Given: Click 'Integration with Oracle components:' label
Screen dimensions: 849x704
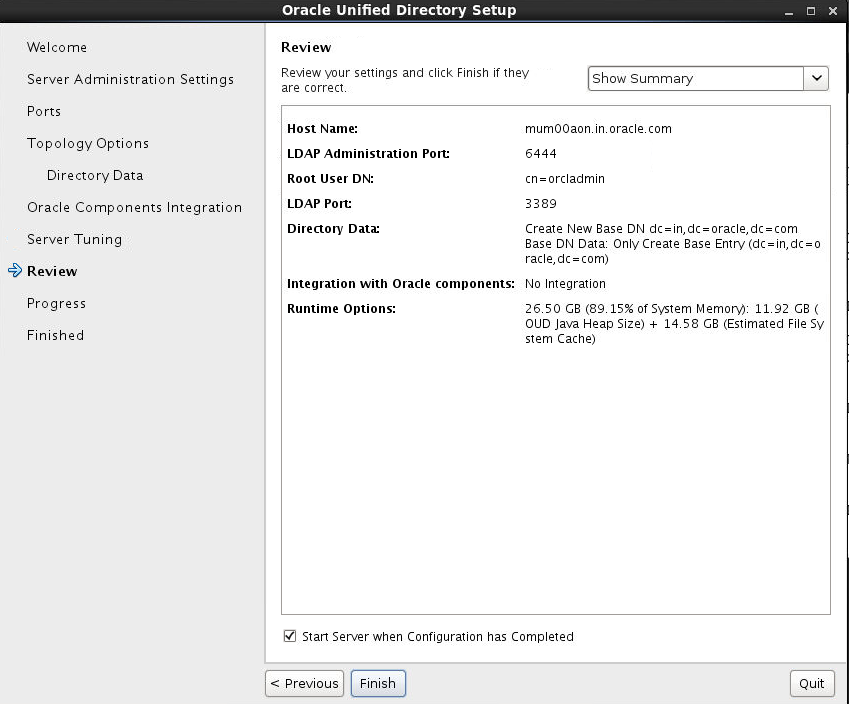Looking at the screenshot, I should point(401,284).
